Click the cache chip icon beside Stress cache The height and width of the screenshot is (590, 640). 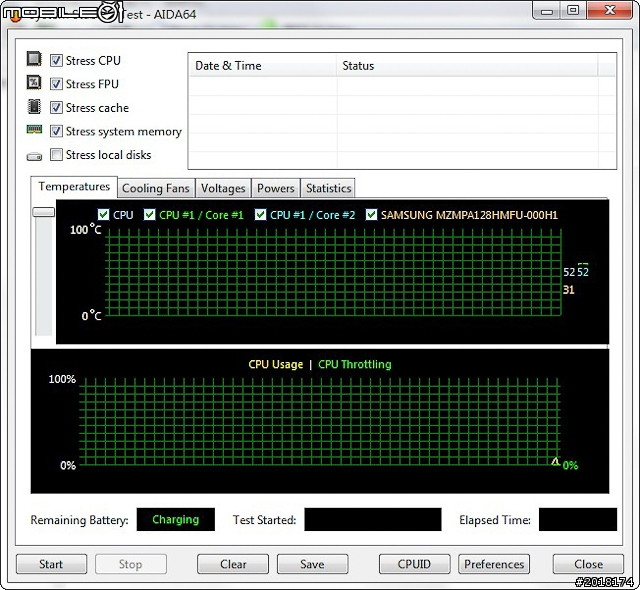tap(34, 107)
